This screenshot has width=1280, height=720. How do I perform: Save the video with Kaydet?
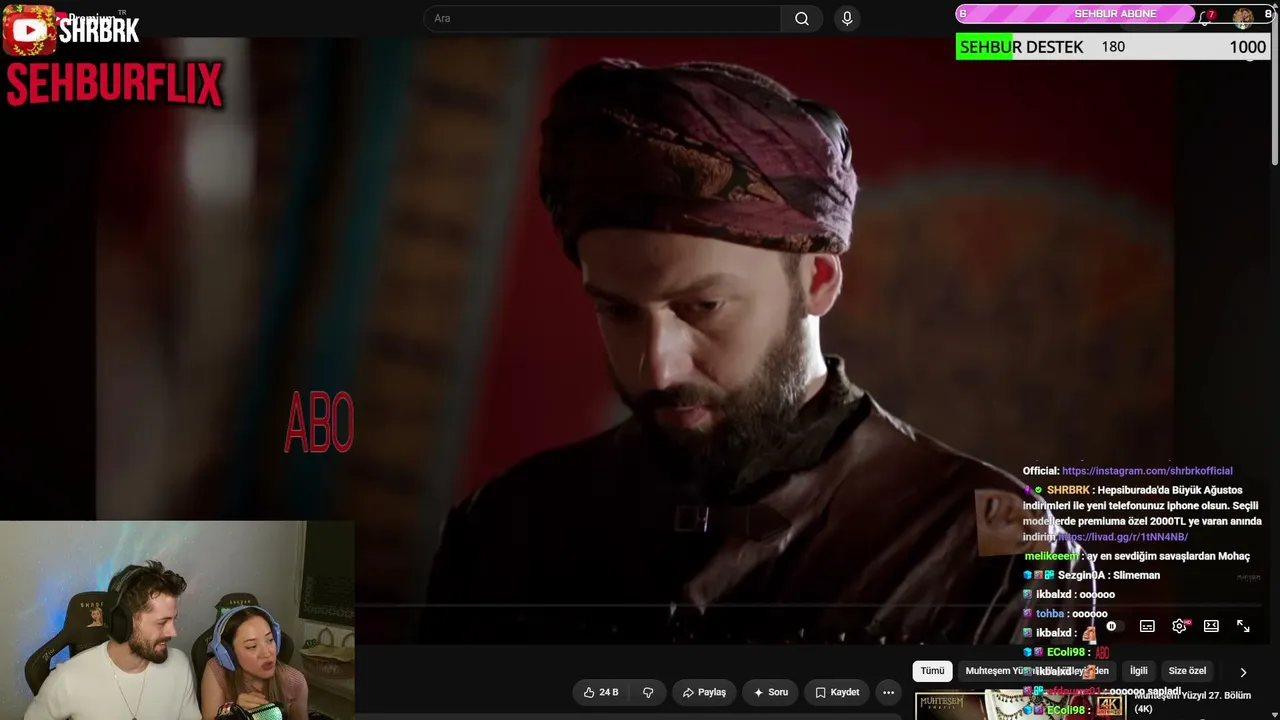[x=837, y=692]
